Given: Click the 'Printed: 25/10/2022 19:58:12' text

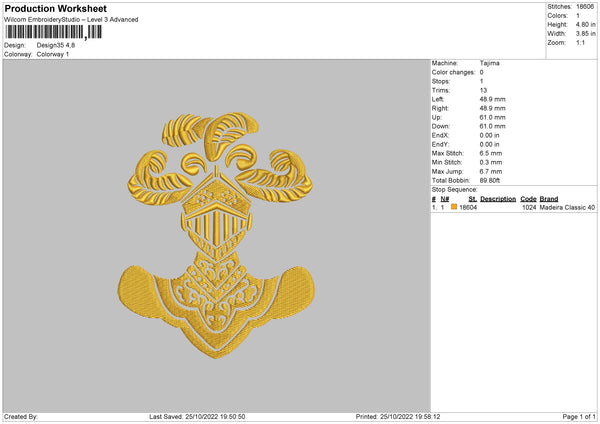Looking at the screenshot, I should 398,417.
